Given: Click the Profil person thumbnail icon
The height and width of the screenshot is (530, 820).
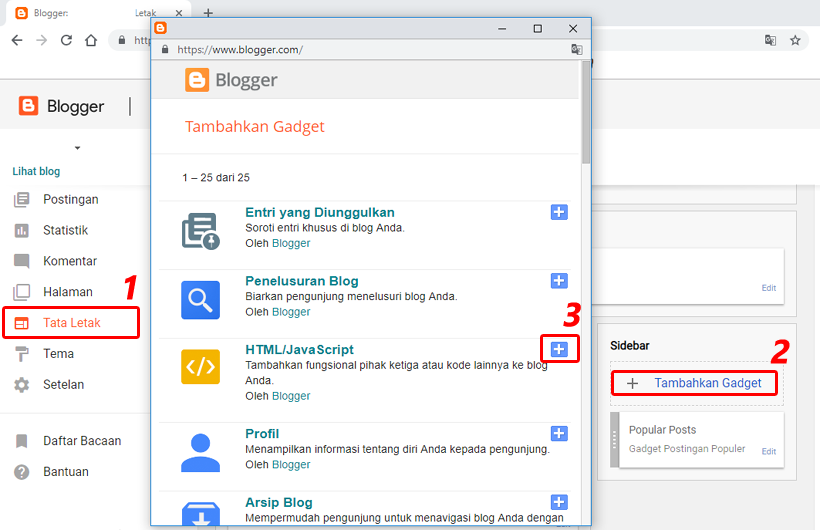Looking at the screenshot, I should click(200, 453).
